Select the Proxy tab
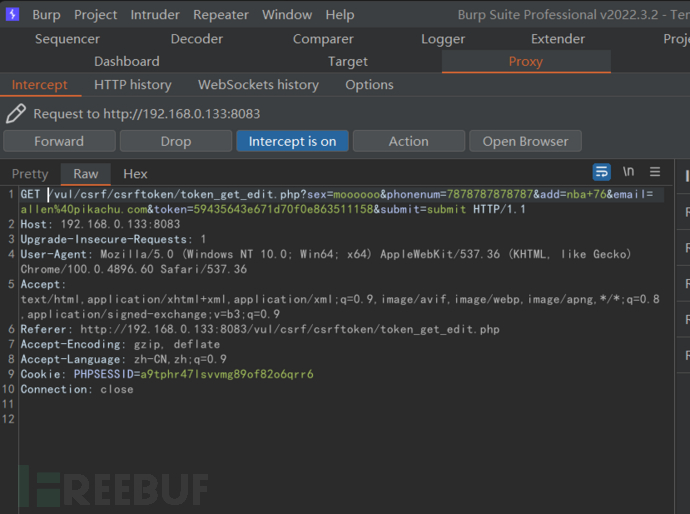Viewport: 690px width, 514px height. [x=526, y=61]
